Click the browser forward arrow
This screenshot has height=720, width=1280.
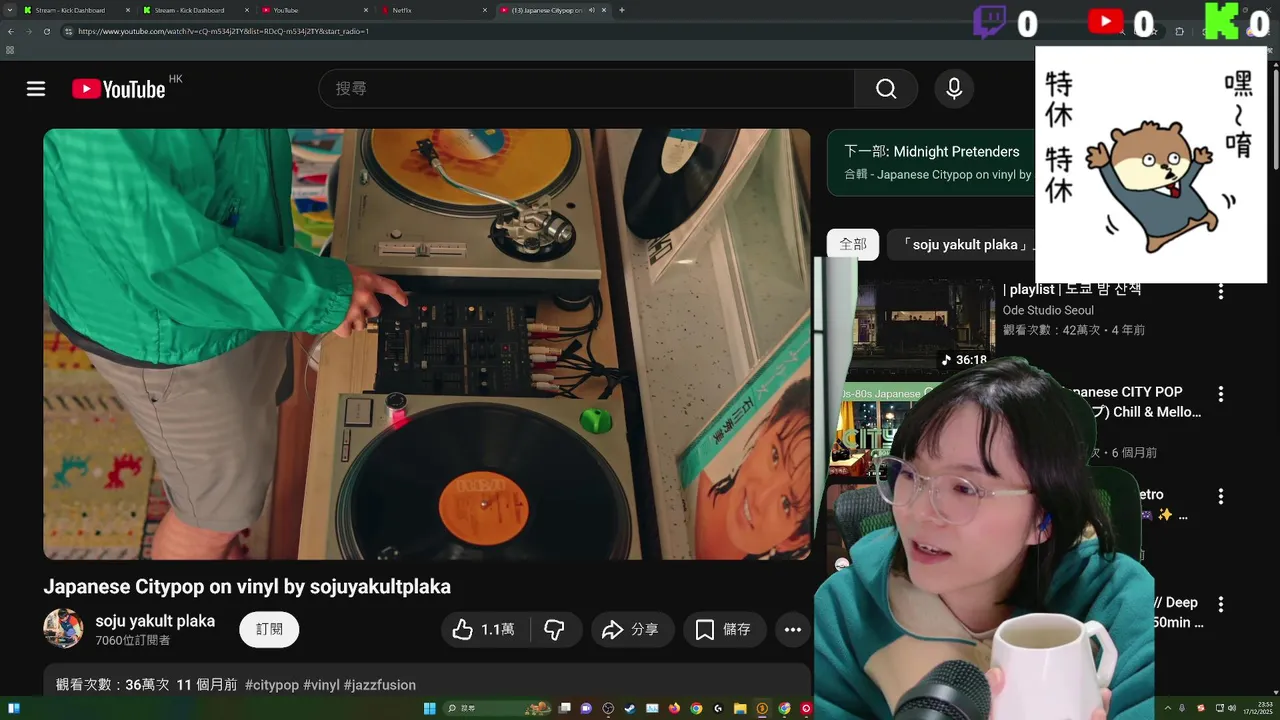pos(29,31)
